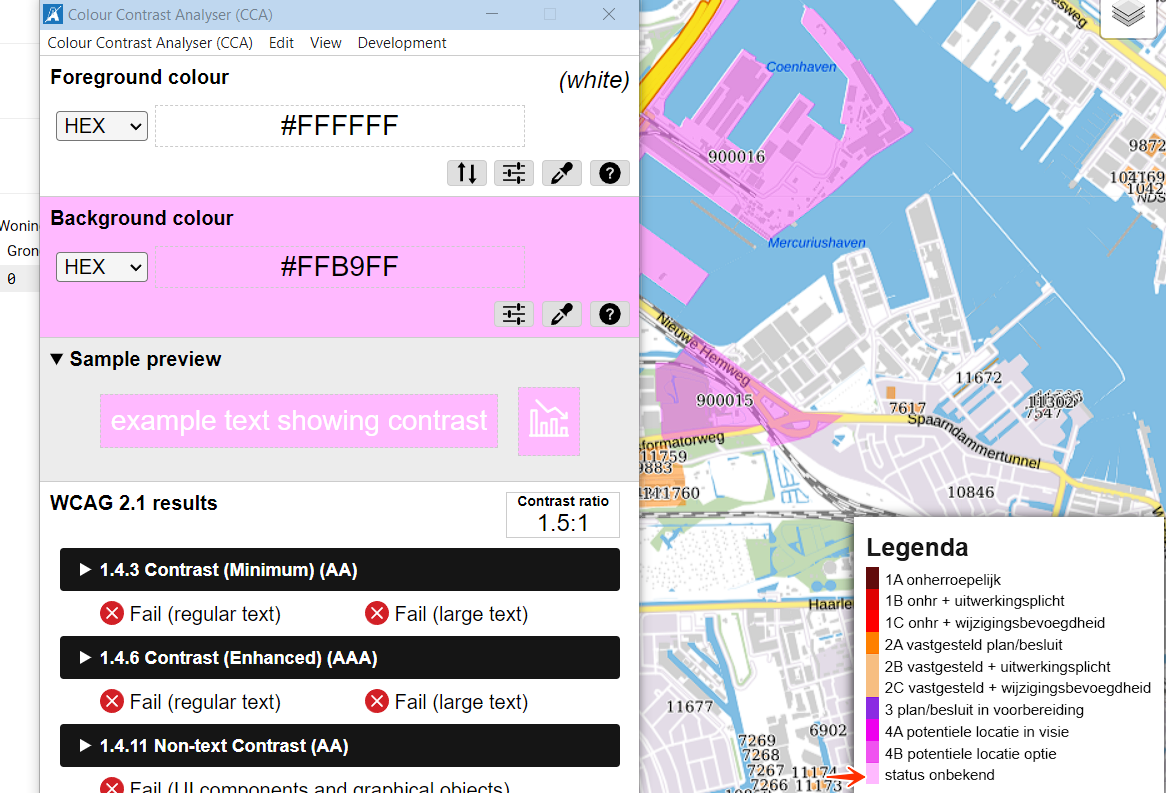The width and height of the screenshot is (1166, 793).
Task: Click the background hex value #FFB9FF field
Action: click(x=340, y=267)
